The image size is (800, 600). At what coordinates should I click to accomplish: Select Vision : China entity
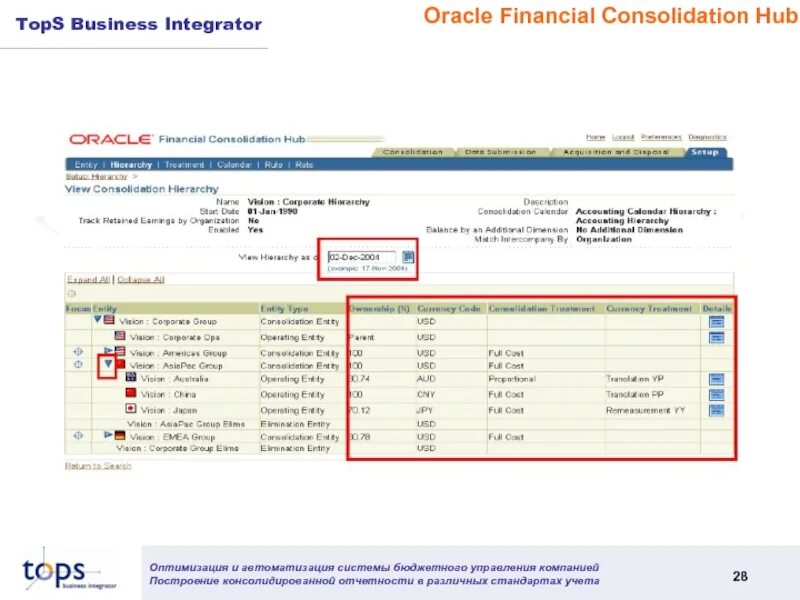pos(168,395)
